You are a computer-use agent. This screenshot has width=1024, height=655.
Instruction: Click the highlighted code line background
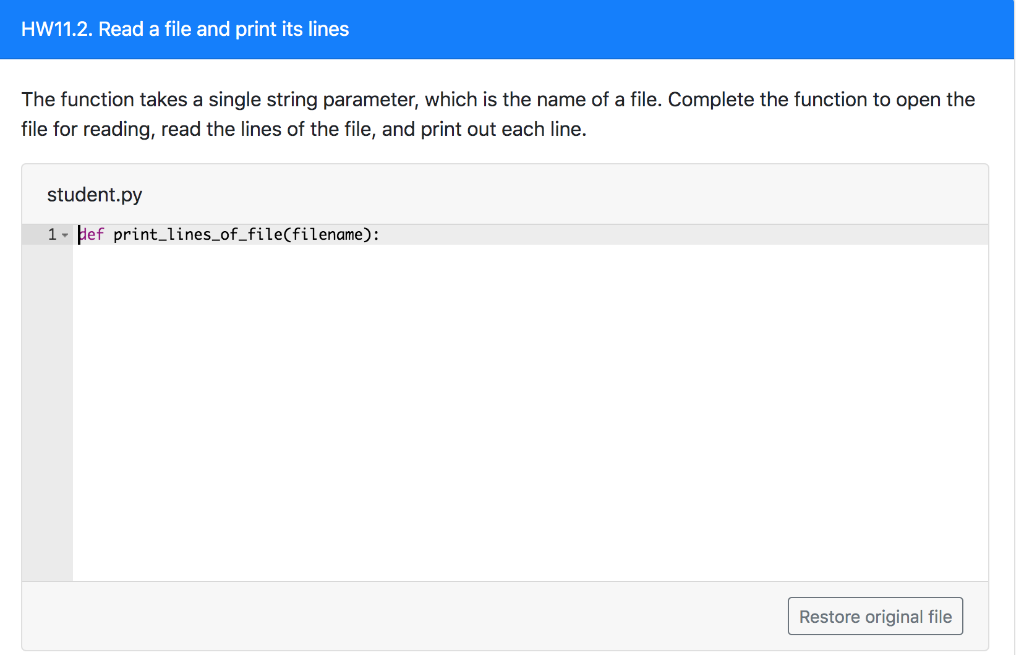coord(600,234)
